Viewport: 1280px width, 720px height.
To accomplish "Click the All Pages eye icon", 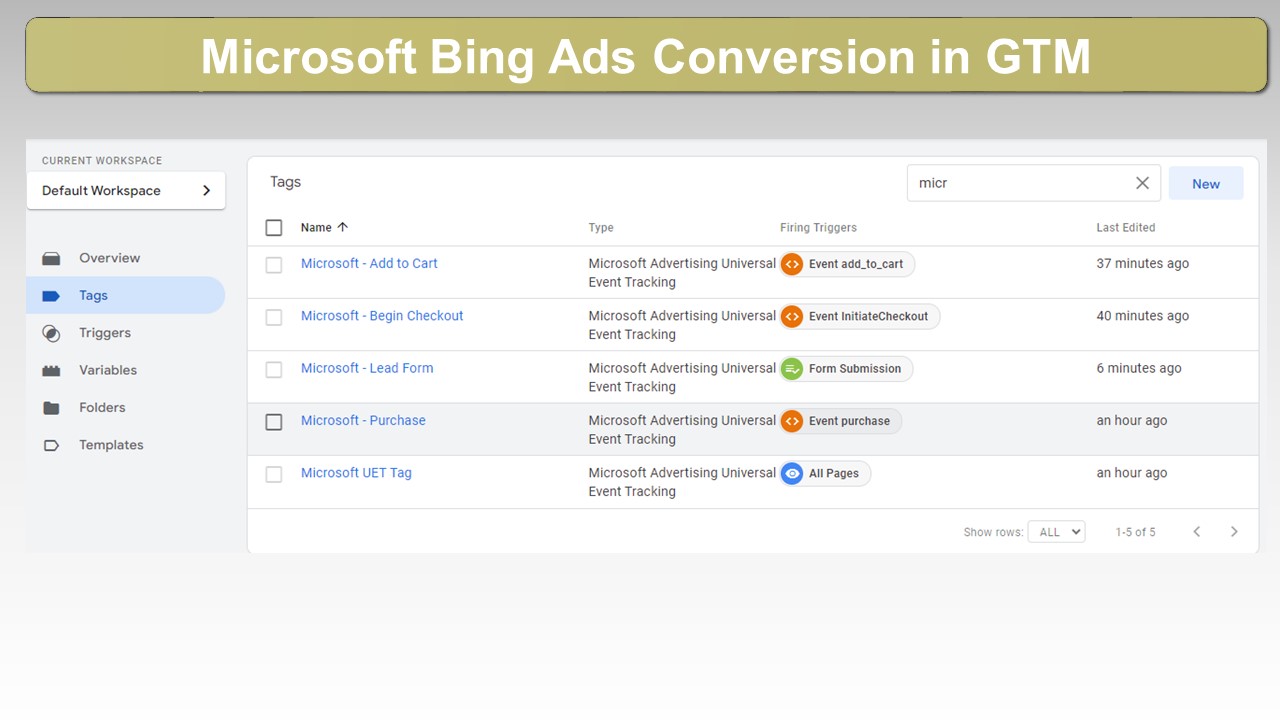I will click(792, 474).
